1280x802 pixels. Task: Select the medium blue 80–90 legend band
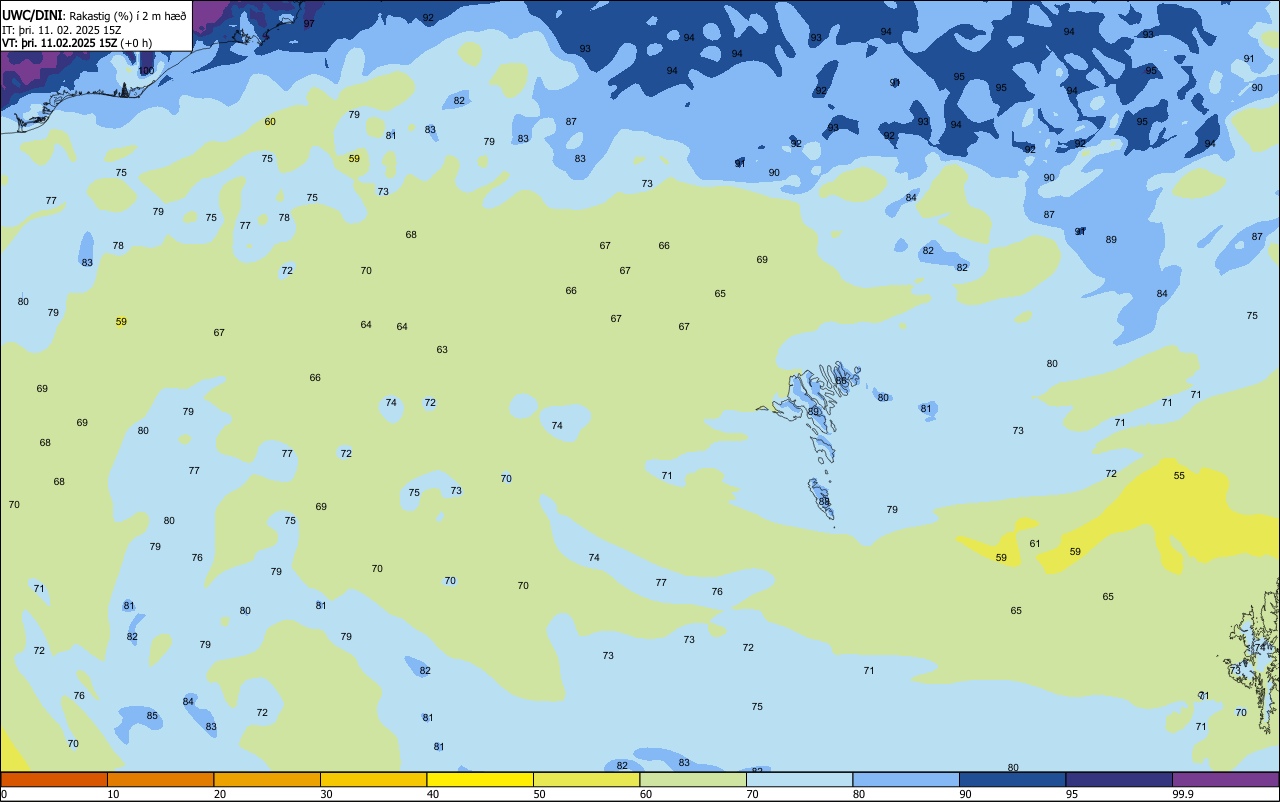click(906, 779)
